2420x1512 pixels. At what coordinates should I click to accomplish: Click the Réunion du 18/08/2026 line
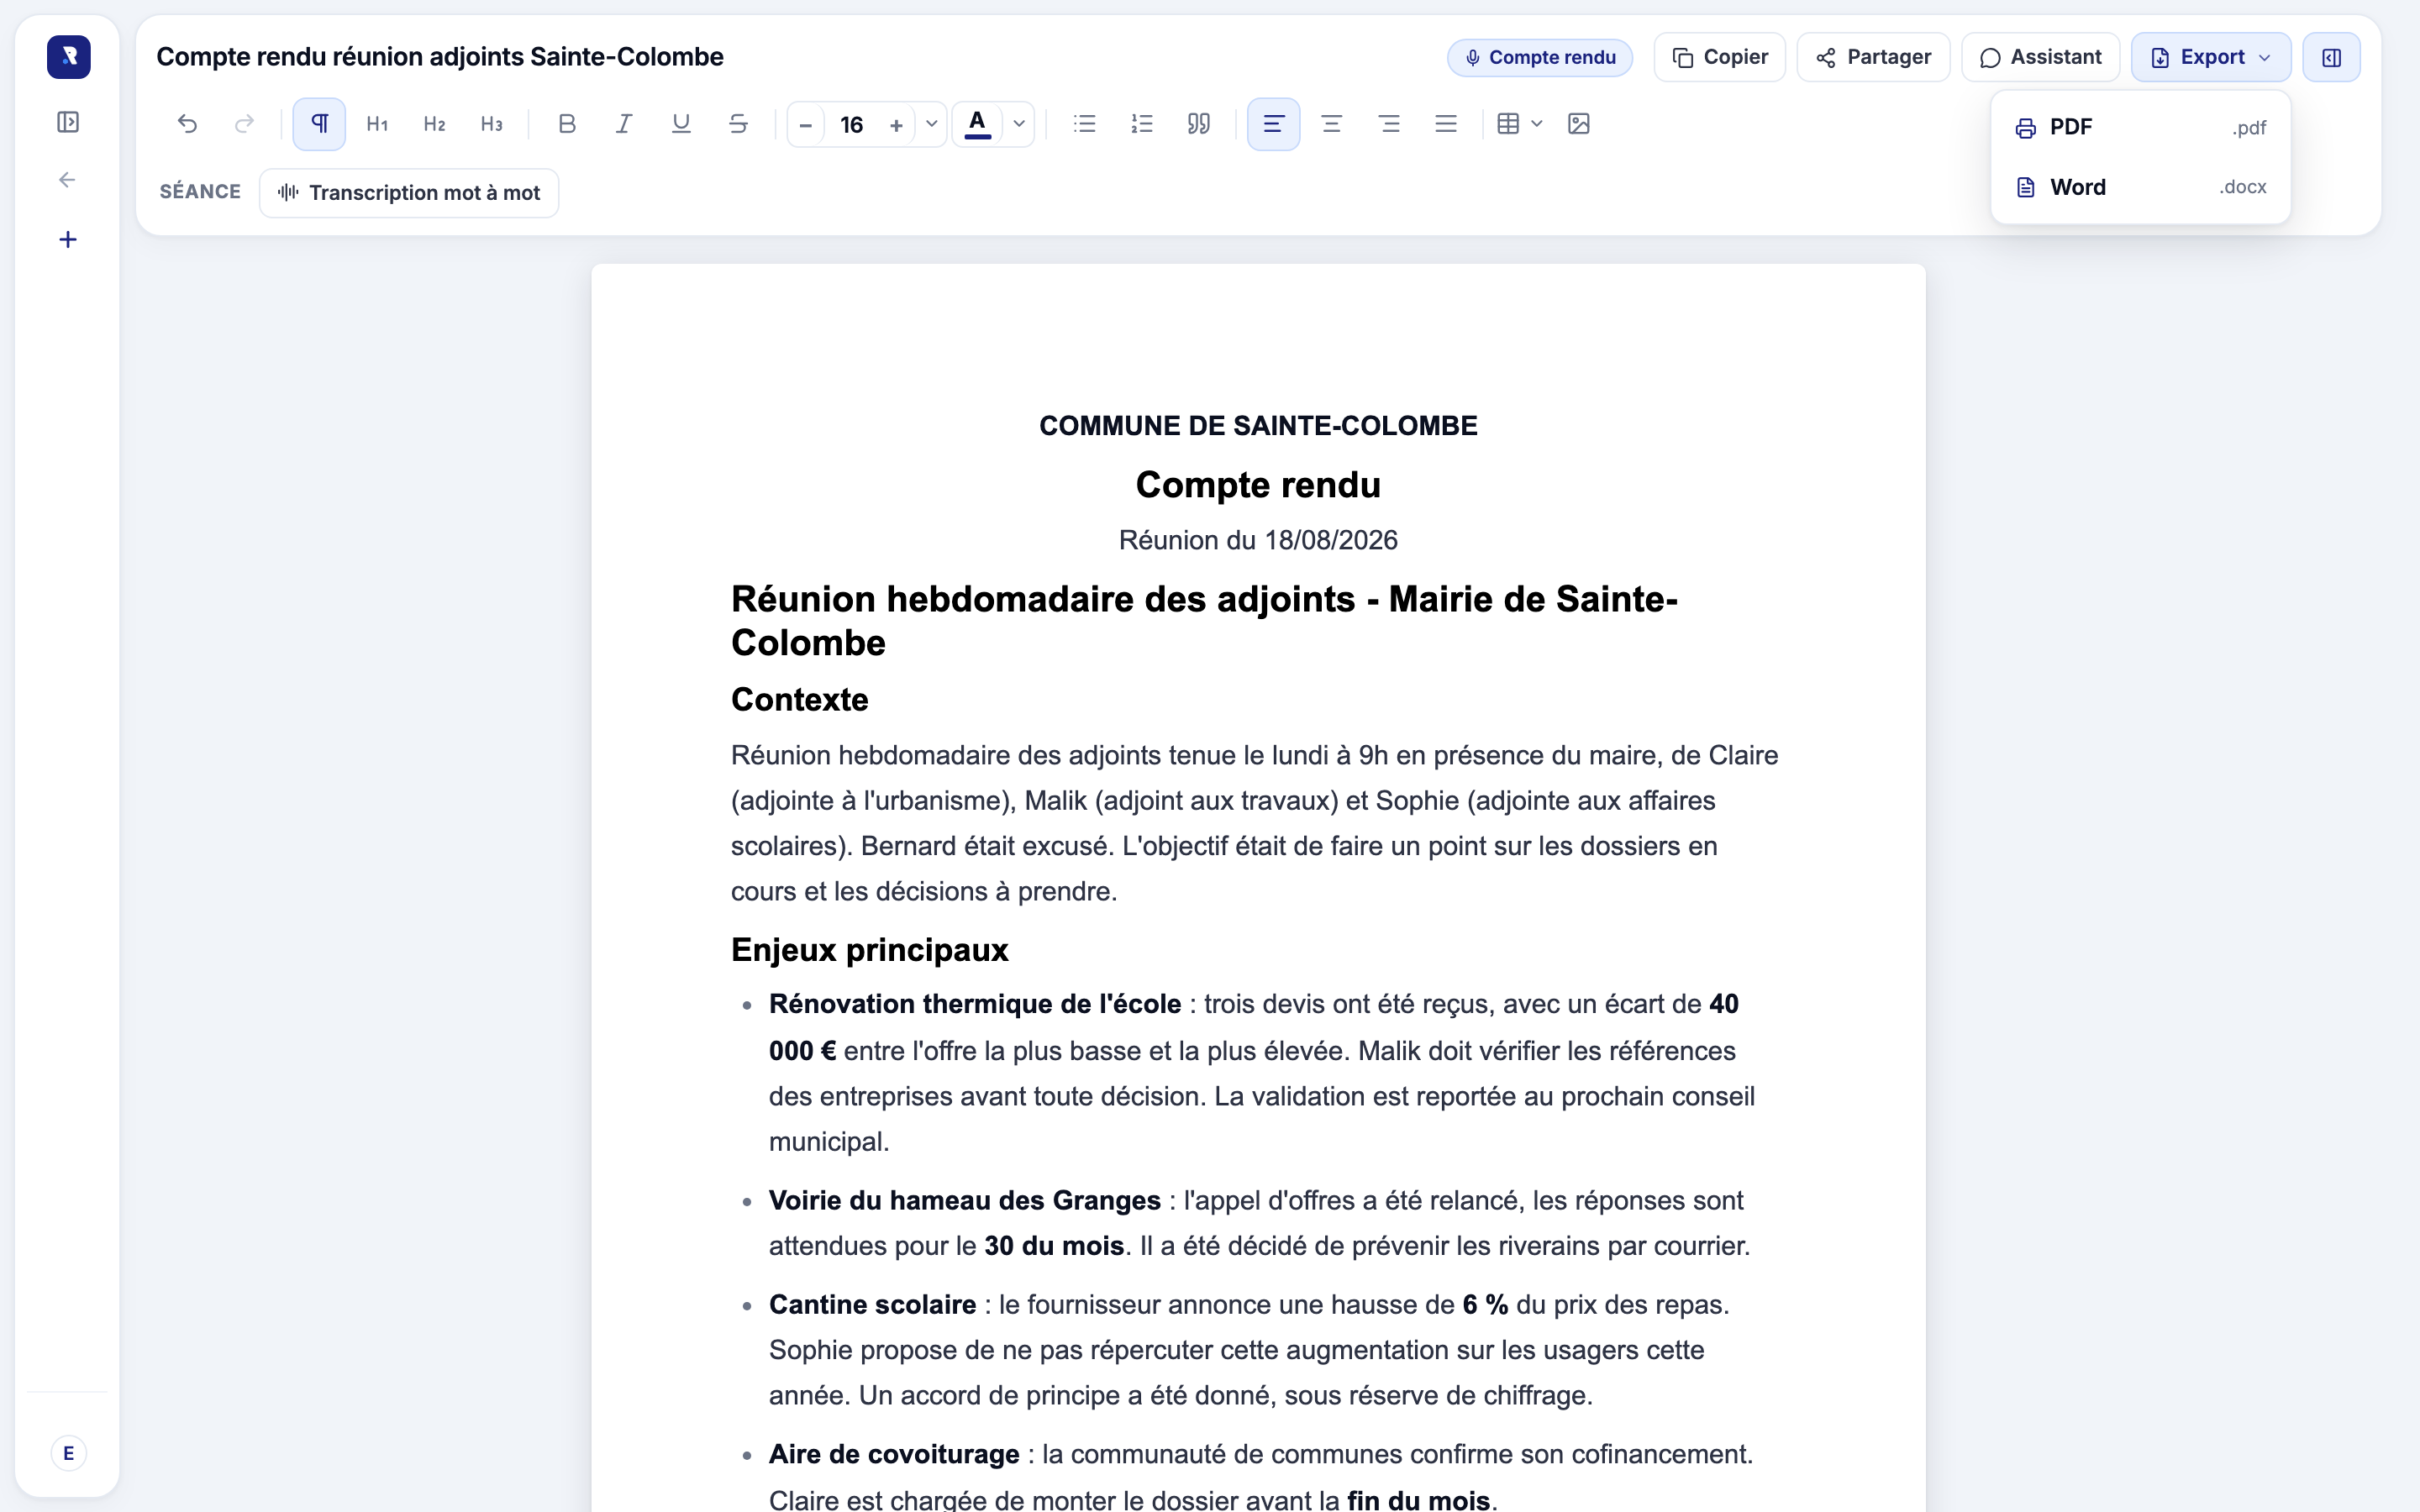1258,540
